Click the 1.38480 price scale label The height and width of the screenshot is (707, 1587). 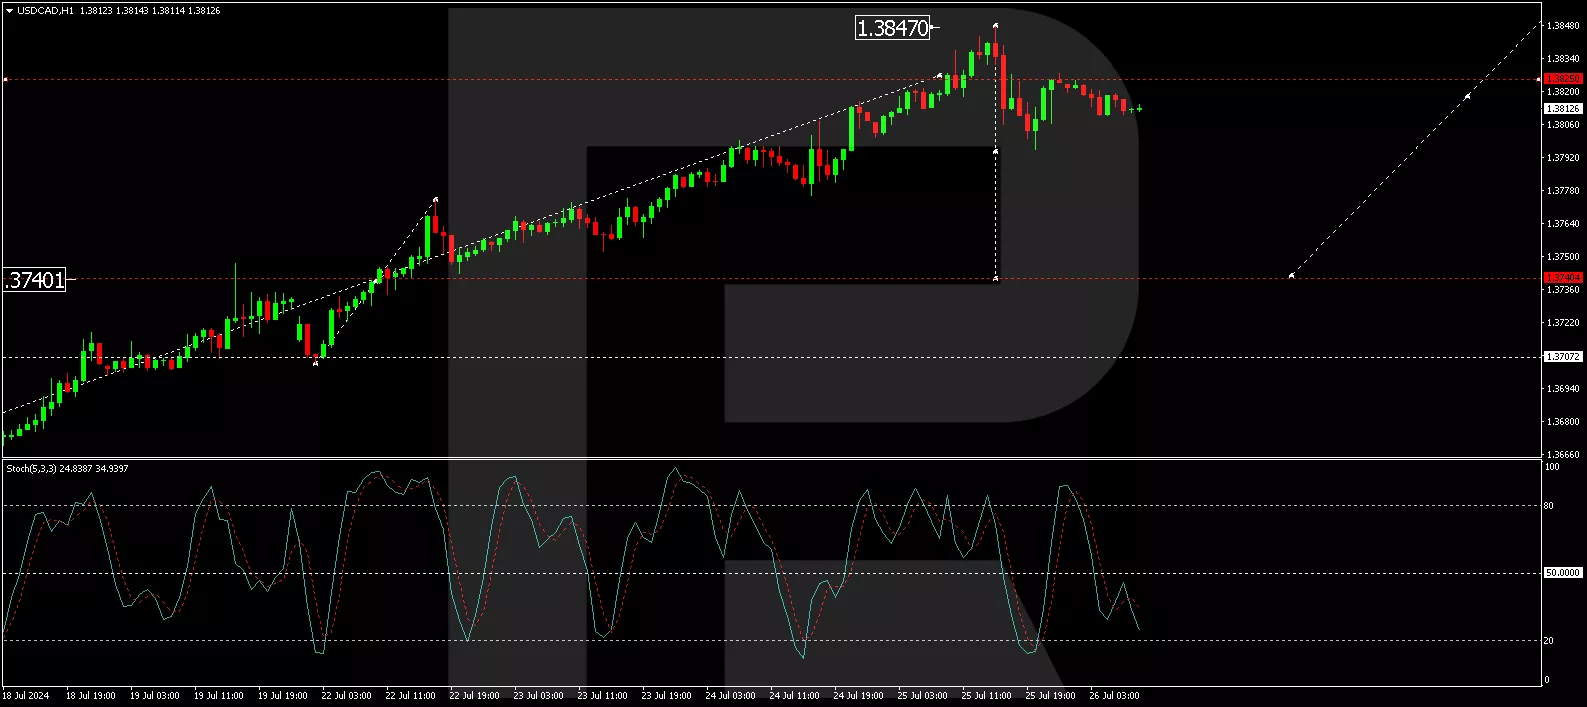tap(1560, 26)
